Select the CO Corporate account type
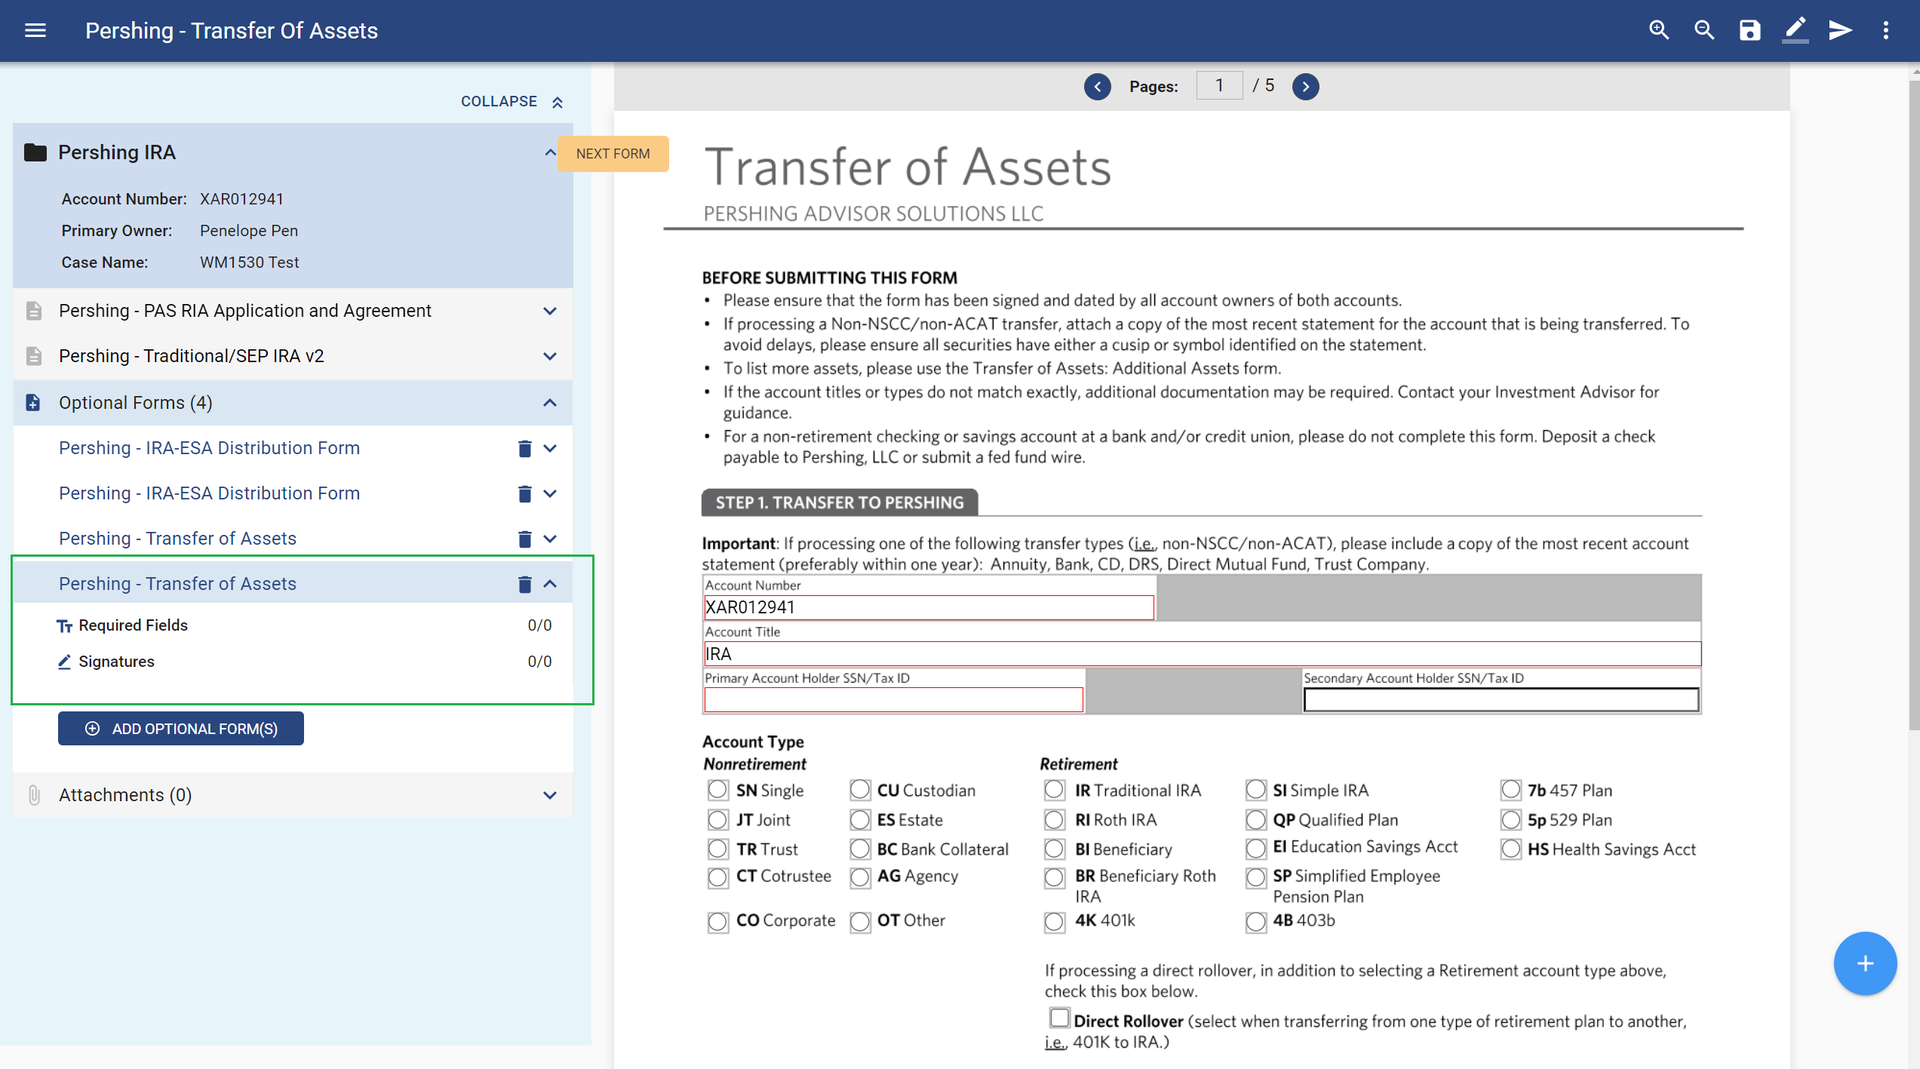This screenshot has height=1069, width=1920. click(718, 922)
